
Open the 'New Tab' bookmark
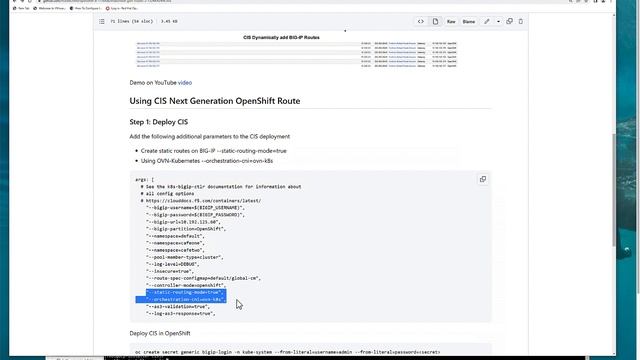(x=21, y=8)
